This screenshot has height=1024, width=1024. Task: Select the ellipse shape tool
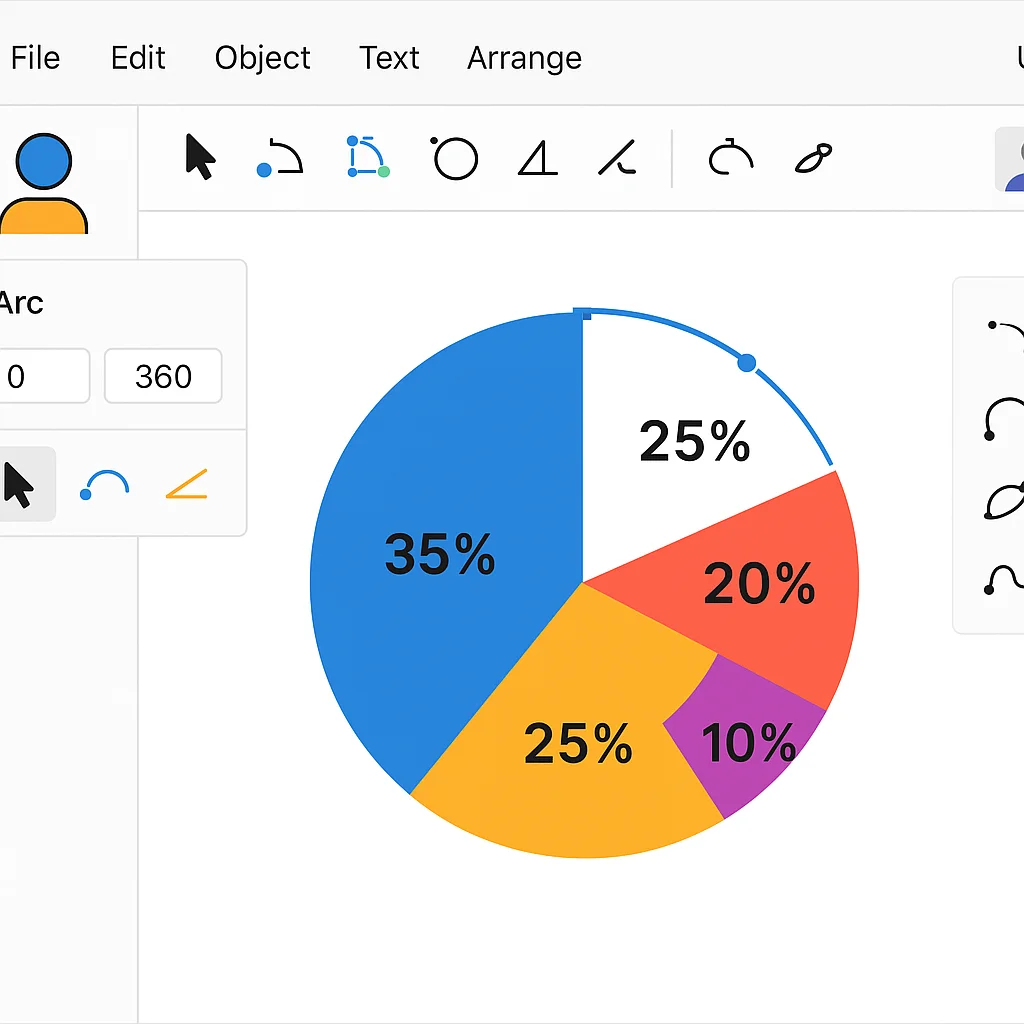pyautogui.click(x=454, y=157)
